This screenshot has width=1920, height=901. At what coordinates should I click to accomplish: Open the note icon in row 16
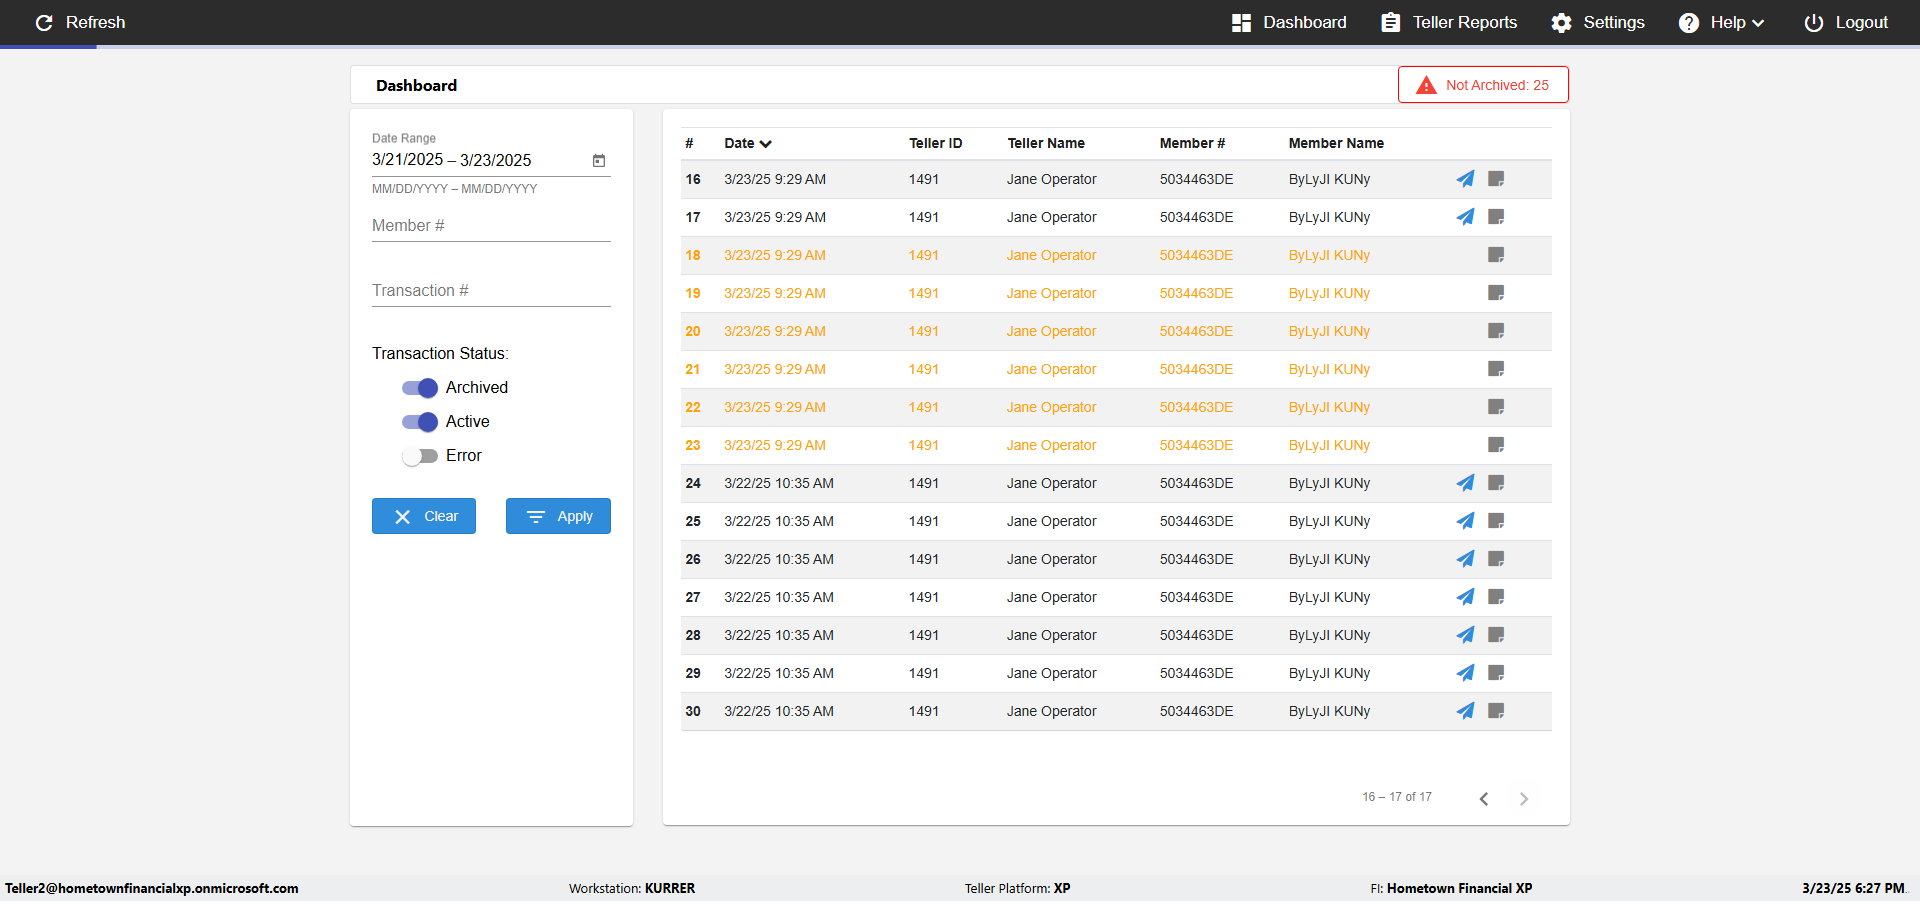(1496, 179)
